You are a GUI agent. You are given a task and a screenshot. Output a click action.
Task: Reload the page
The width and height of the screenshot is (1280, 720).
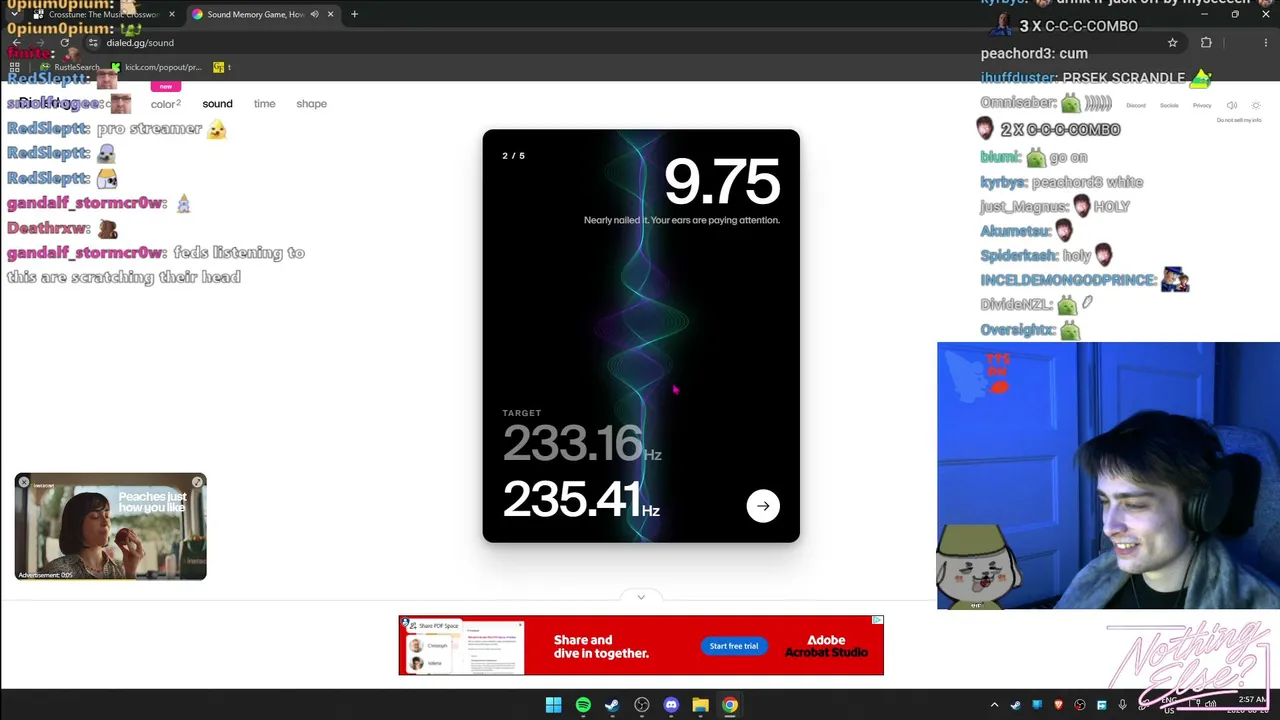point(64,43)
